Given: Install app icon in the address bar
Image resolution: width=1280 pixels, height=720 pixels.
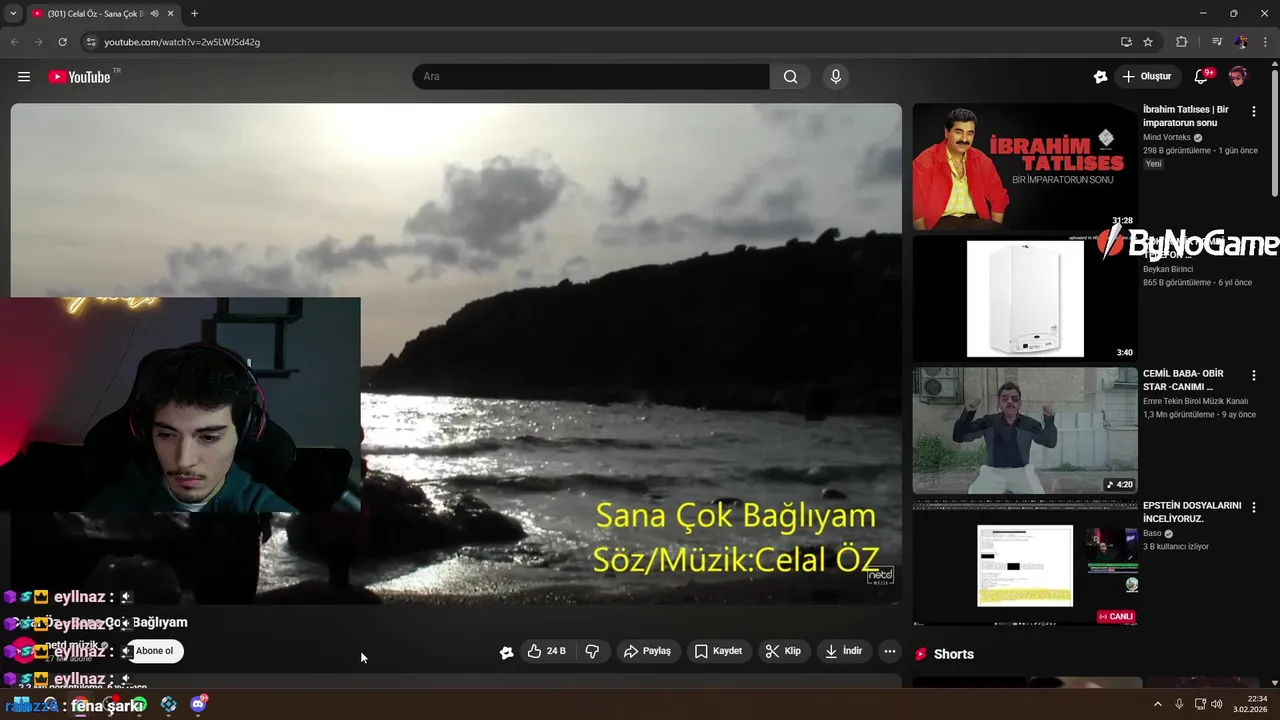Looking at the screenshot, I should (x=1126, y=42).
